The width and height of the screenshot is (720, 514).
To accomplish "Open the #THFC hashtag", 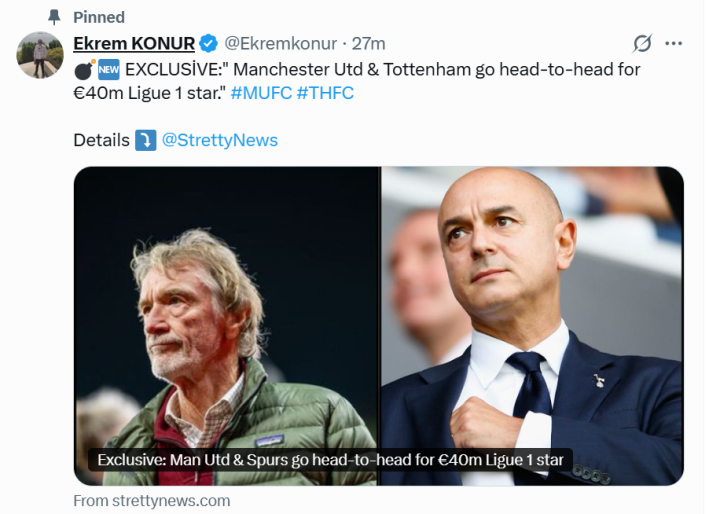I will (325, 93).
